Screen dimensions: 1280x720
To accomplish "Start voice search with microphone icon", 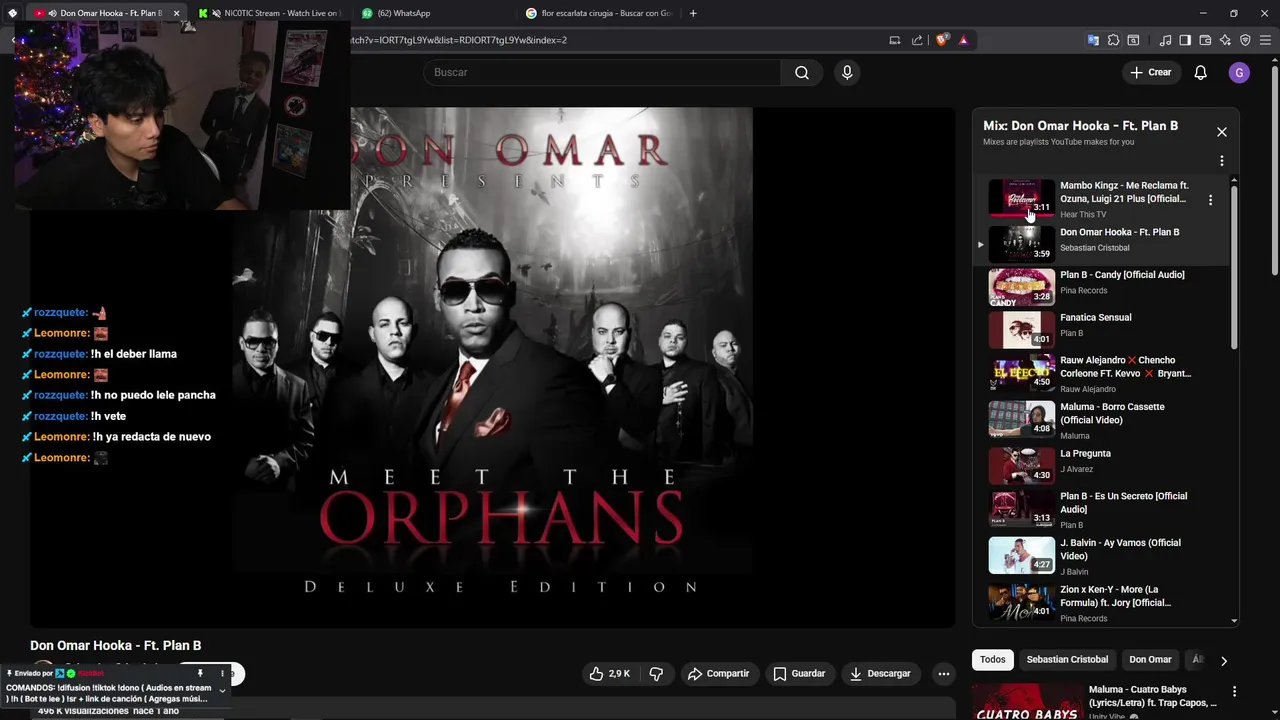I will tap(847, 72).
